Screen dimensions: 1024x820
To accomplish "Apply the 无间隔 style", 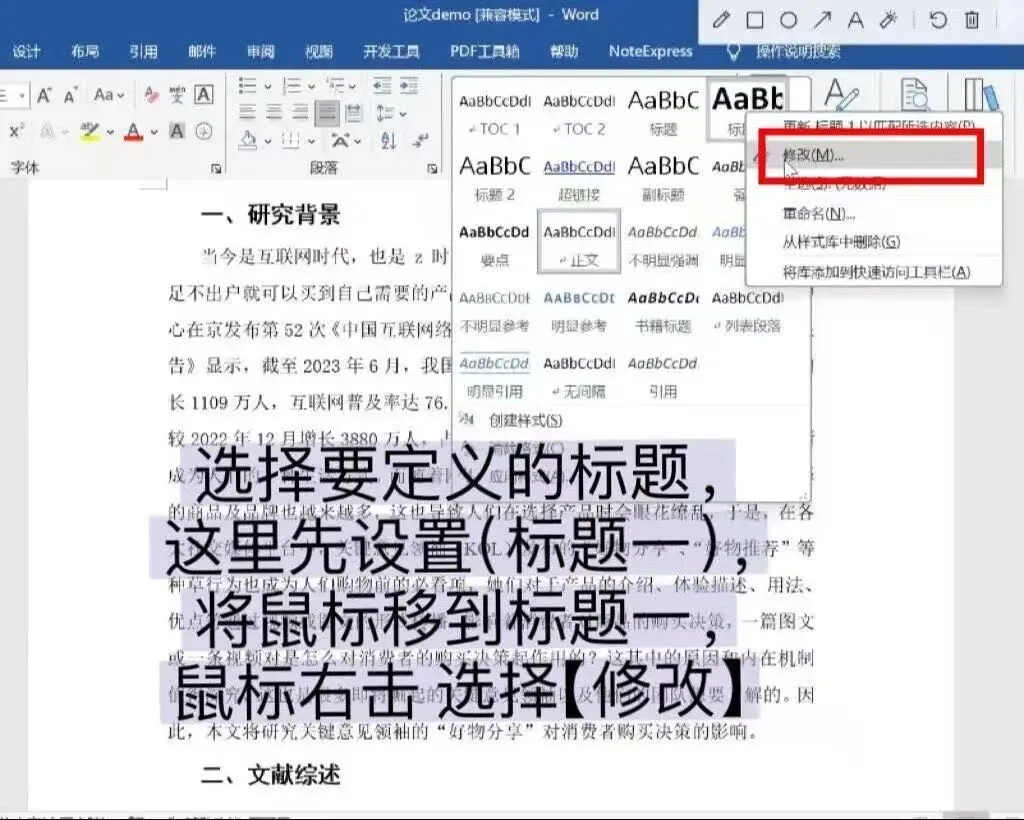I will [579, 377].
